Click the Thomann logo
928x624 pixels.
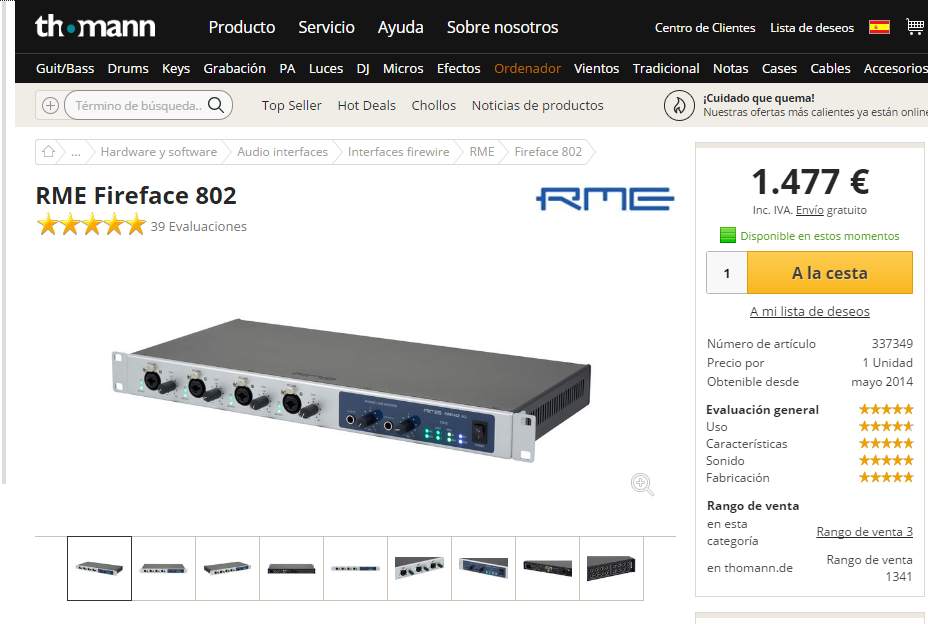point(95,27)
